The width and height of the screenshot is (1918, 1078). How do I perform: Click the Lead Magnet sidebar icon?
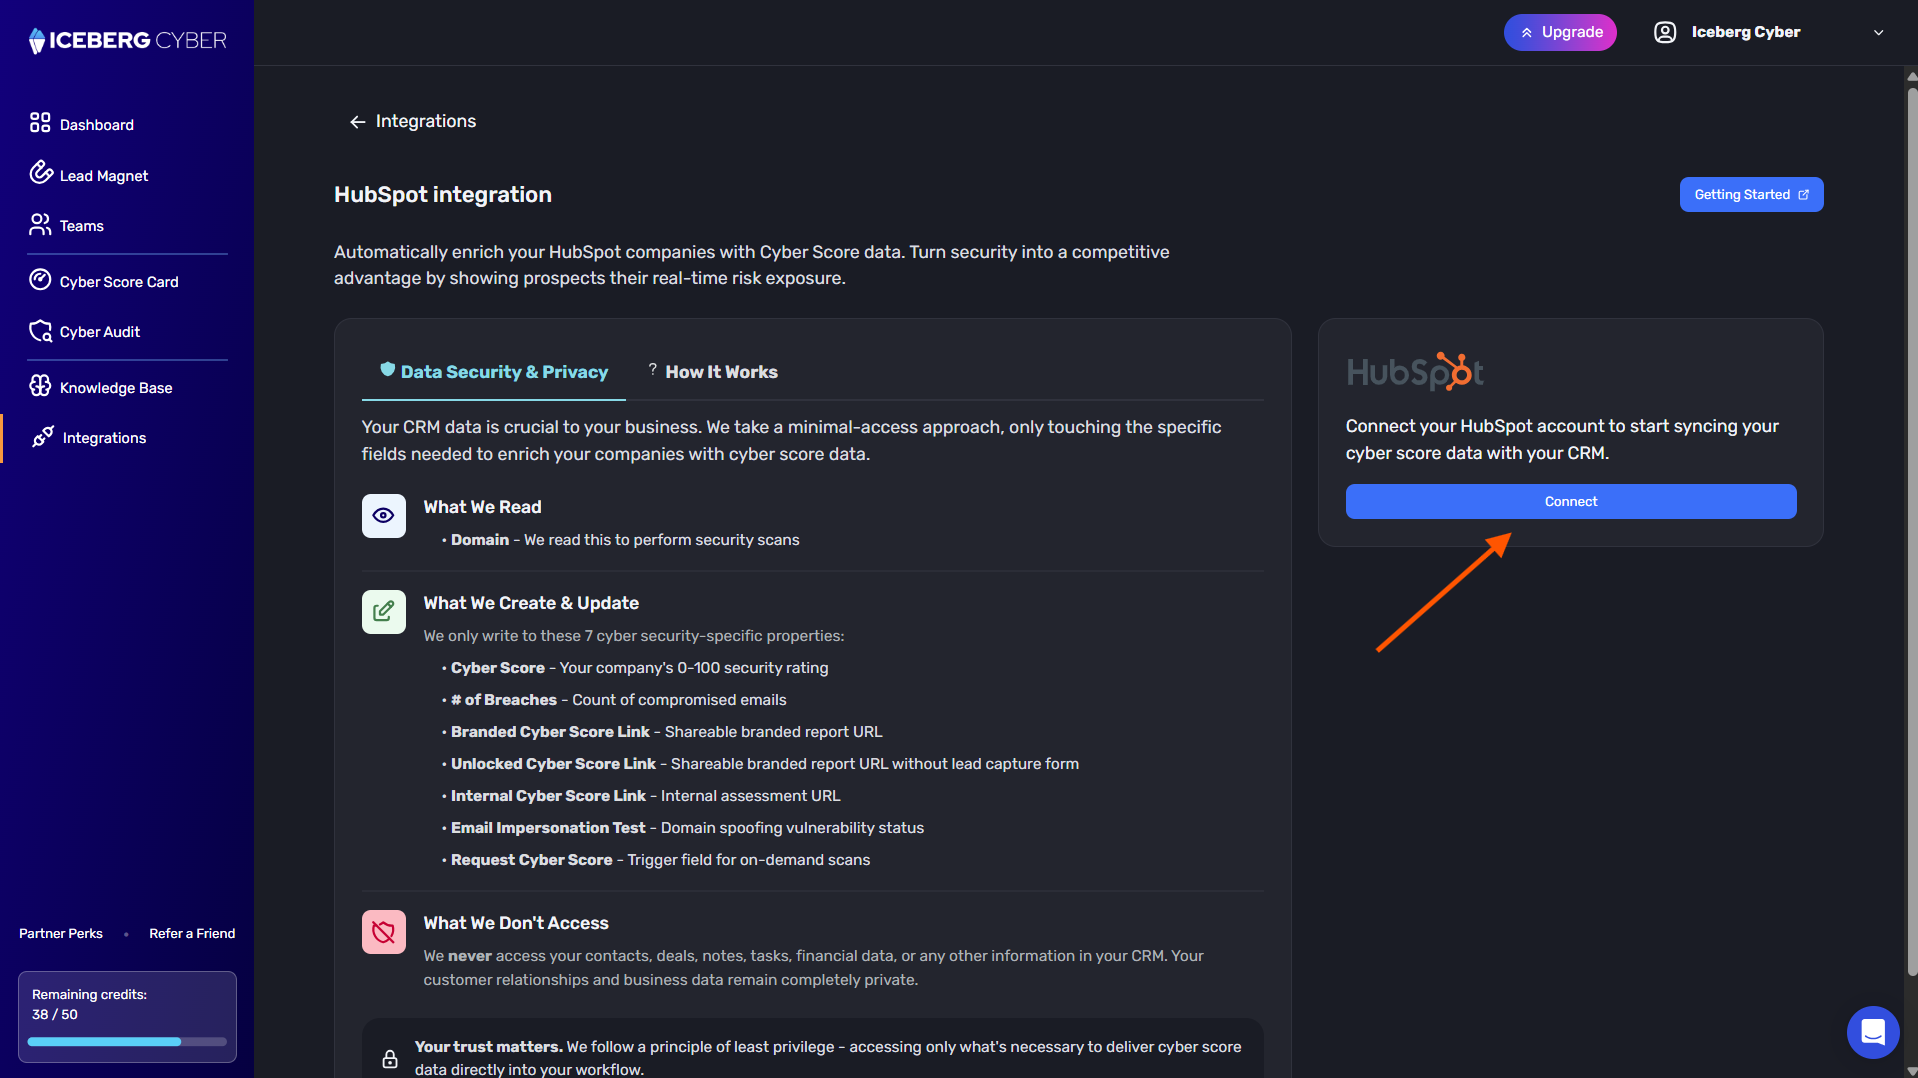pyautogui.click(x=40, y=173)
